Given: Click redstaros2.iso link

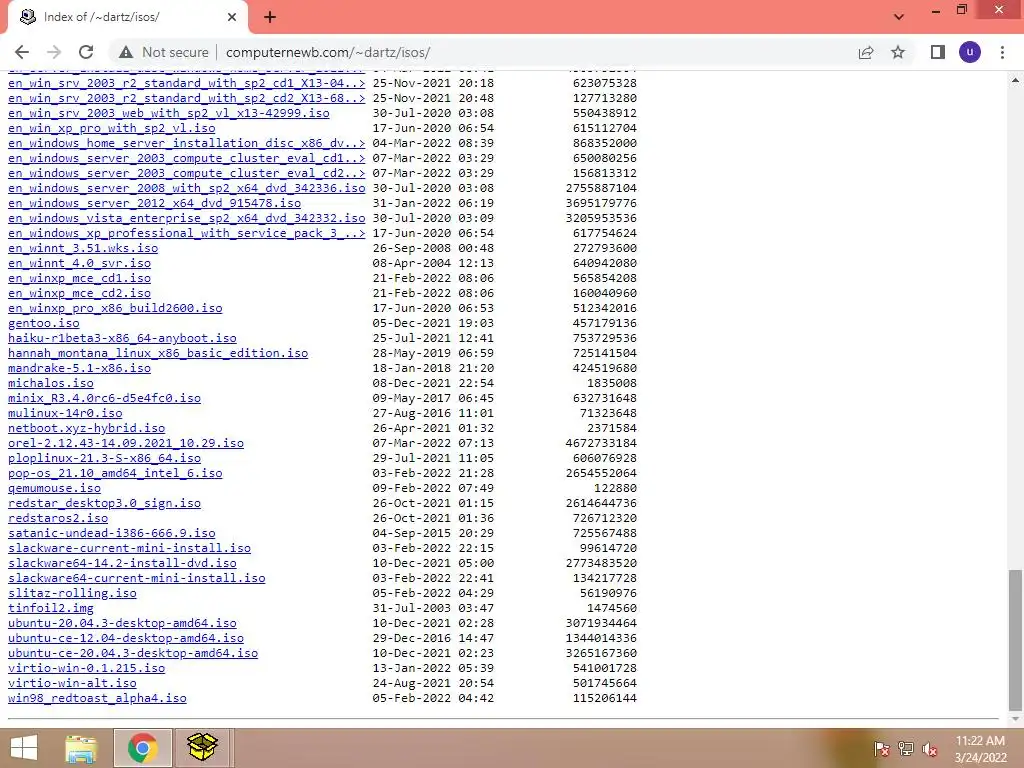Looking at the screenshot, I should 58,519.
